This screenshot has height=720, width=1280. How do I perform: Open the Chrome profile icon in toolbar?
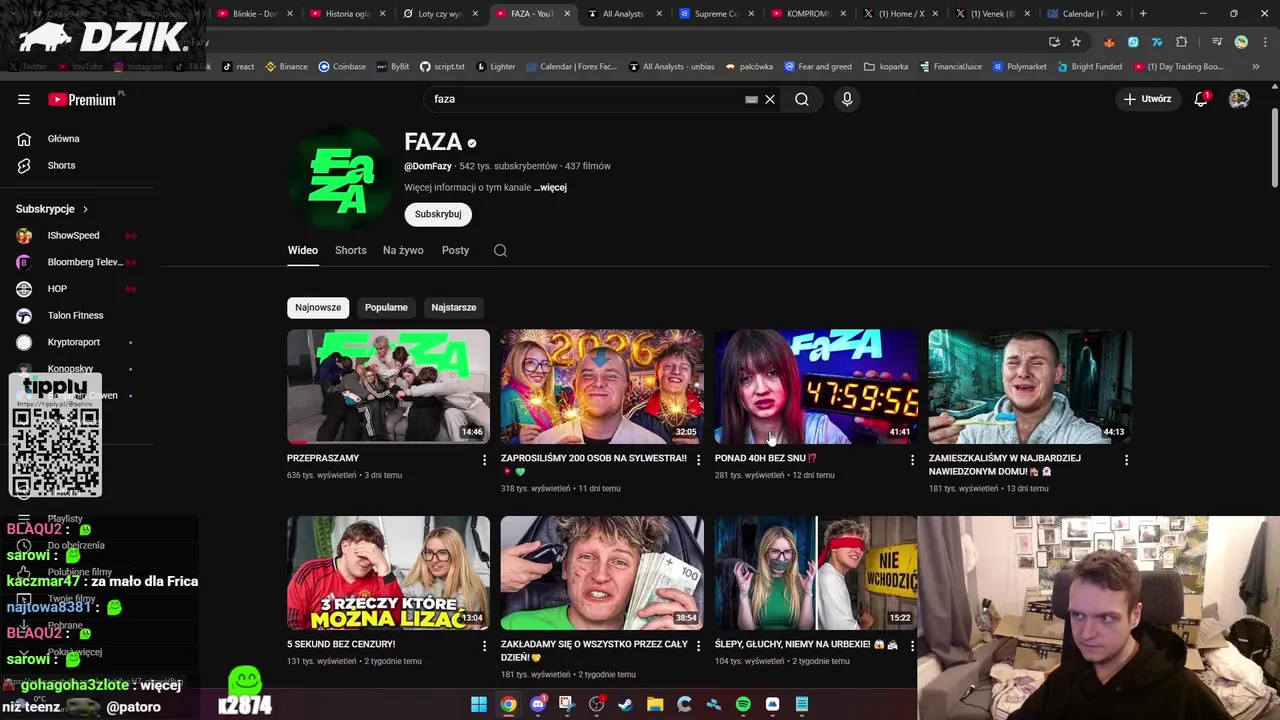click(1241, 42)
